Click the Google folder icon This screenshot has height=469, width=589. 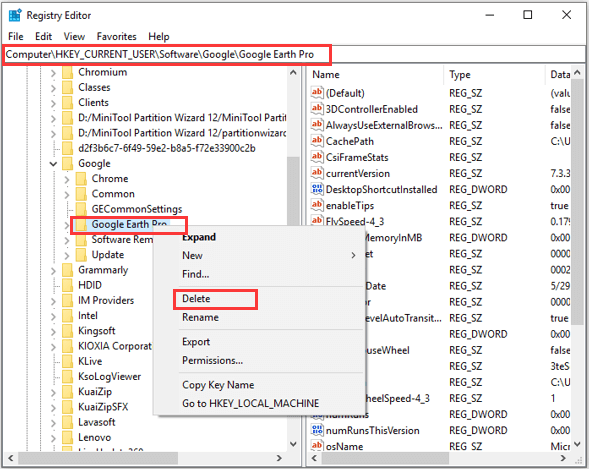(x=68, y=163)
